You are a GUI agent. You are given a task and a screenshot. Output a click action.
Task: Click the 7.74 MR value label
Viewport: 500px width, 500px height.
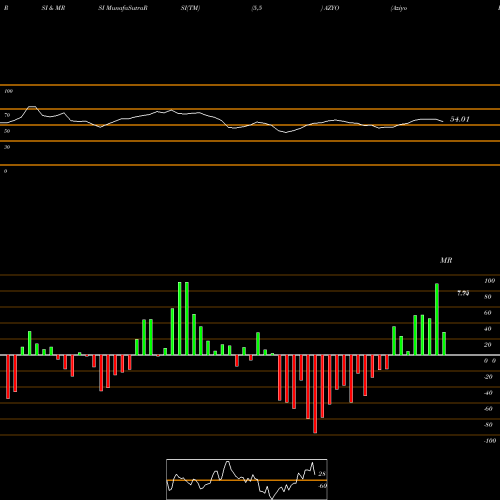click(x=463, y=293)
